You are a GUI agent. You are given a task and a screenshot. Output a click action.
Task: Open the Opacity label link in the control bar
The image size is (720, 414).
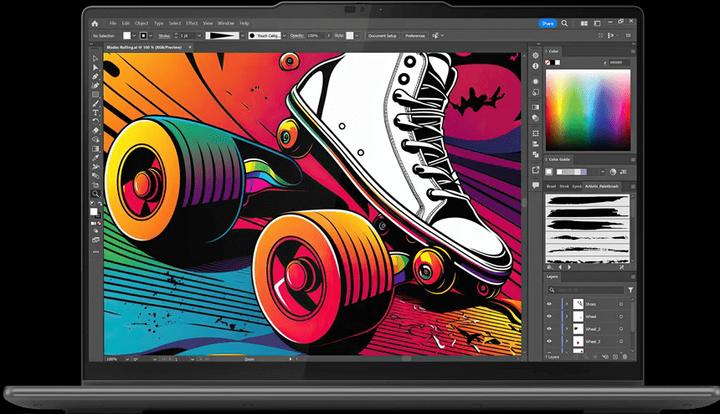pyautogui.click(x=297, y=35)
